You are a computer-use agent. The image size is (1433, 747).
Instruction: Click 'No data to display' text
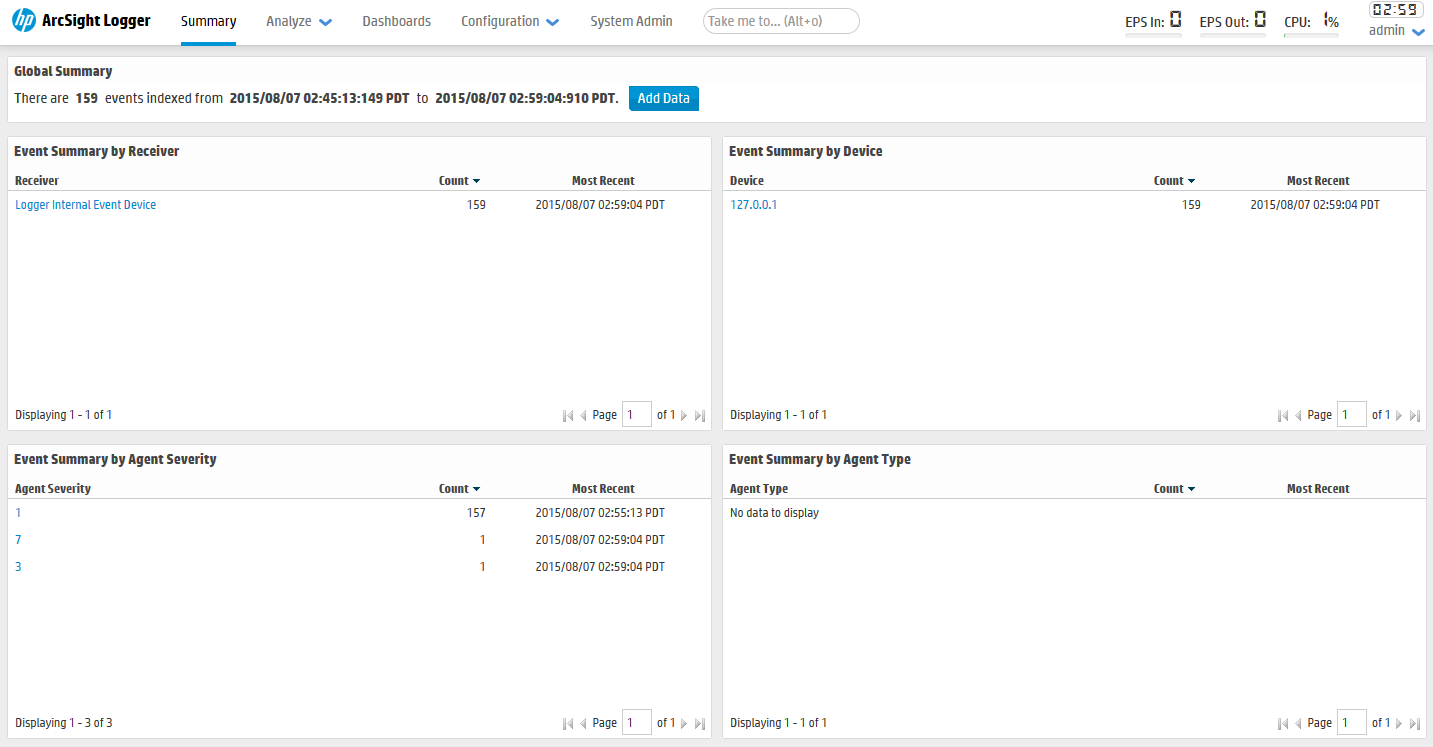(774, 513)
